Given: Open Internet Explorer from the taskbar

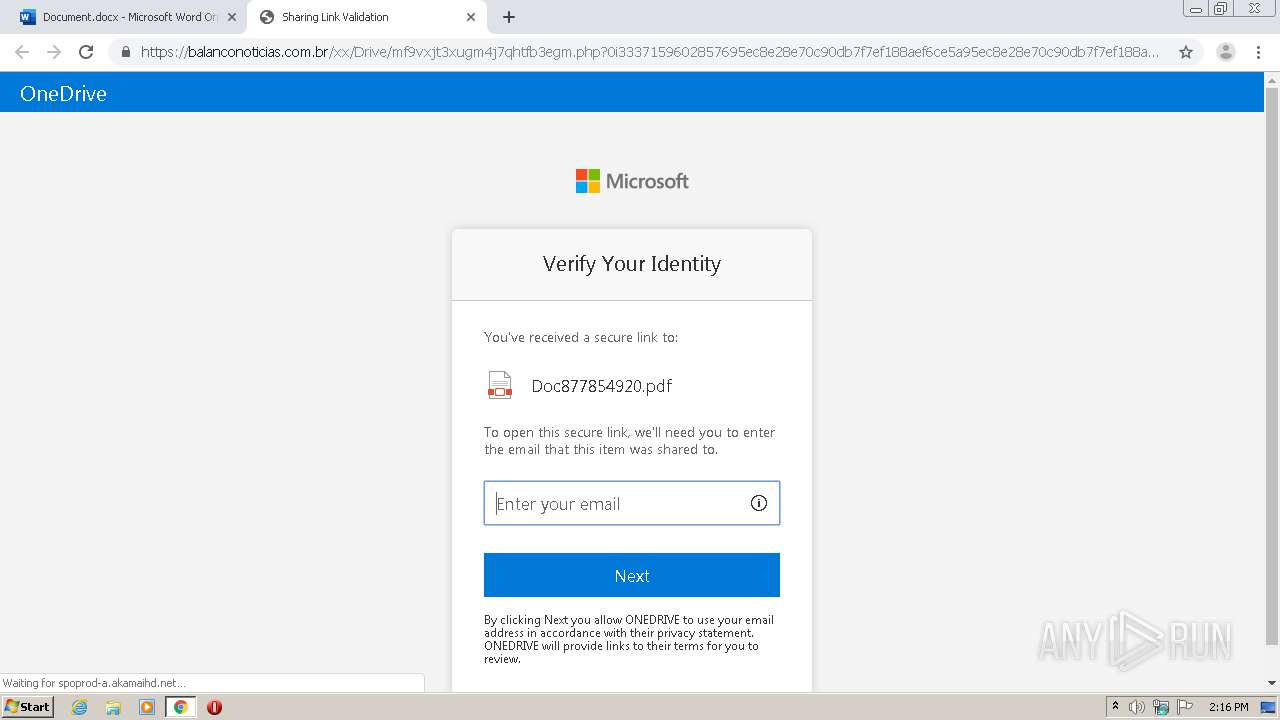Looking at the screenshot, I should point(80,707).
